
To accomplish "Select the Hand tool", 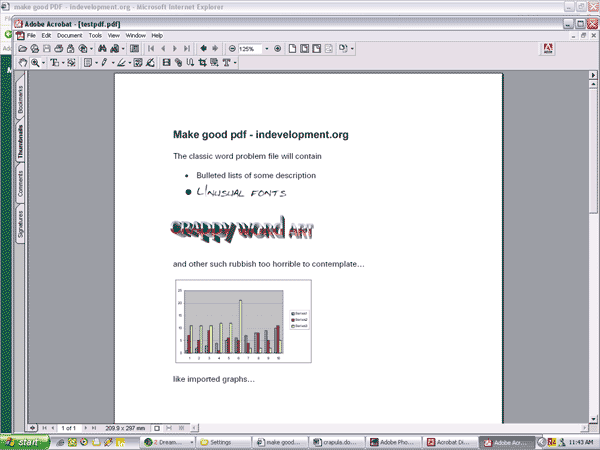I will (23, 63).
